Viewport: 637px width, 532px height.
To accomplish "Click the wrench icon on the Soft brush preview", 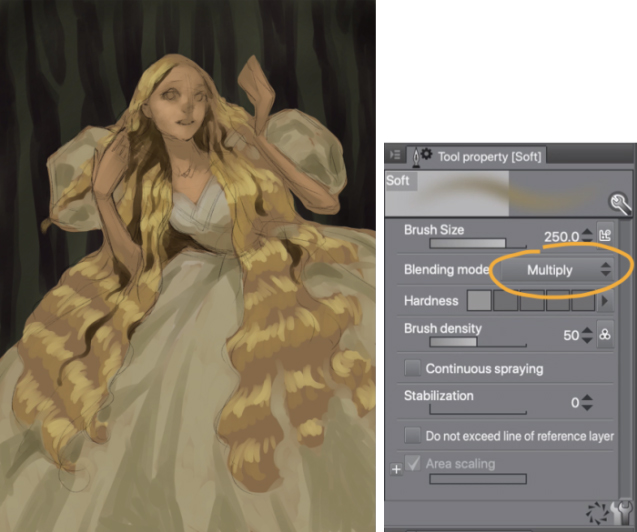I will [619, 204].
